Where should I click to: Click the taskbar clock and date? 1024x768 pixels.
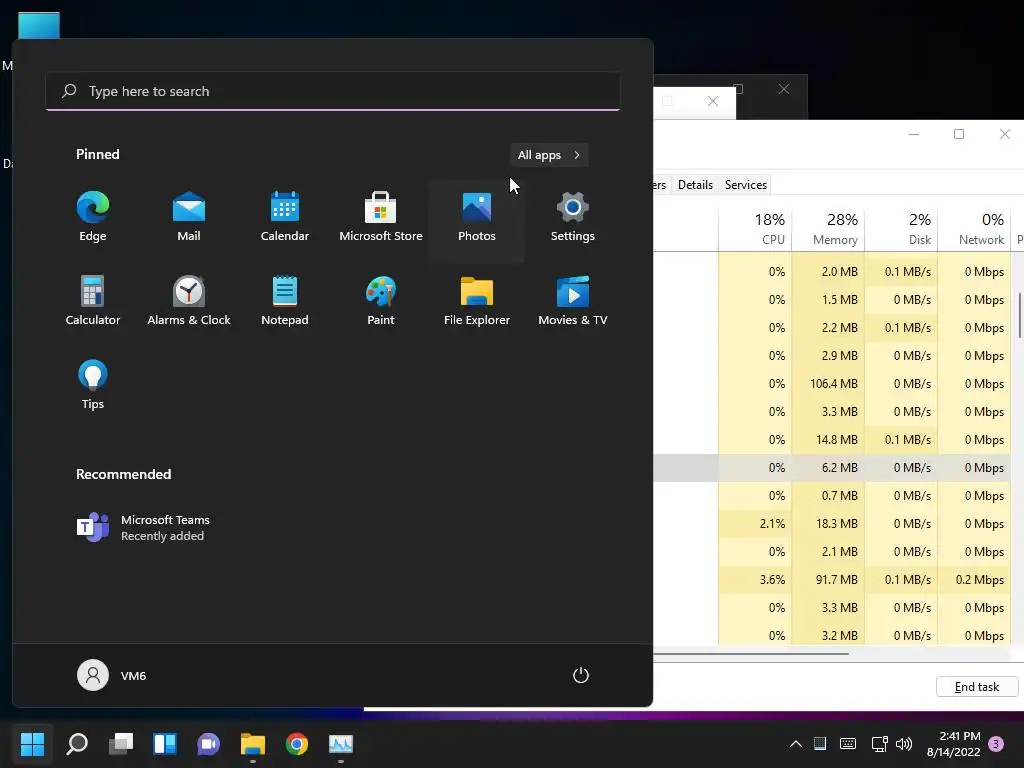tap(953, 744)
